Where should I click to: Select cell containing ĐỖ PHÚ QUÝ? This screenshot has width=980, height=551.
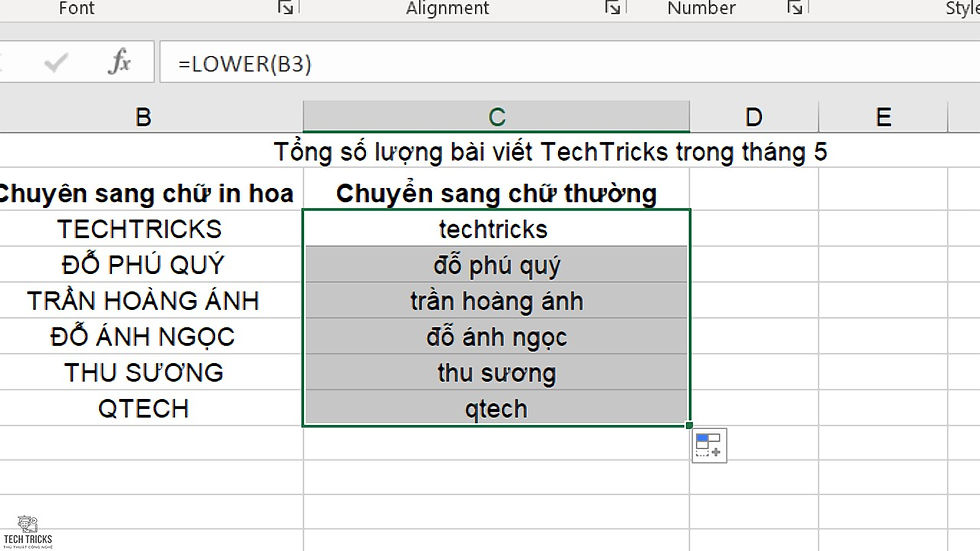pyautogui.click(x=151, y=265)
